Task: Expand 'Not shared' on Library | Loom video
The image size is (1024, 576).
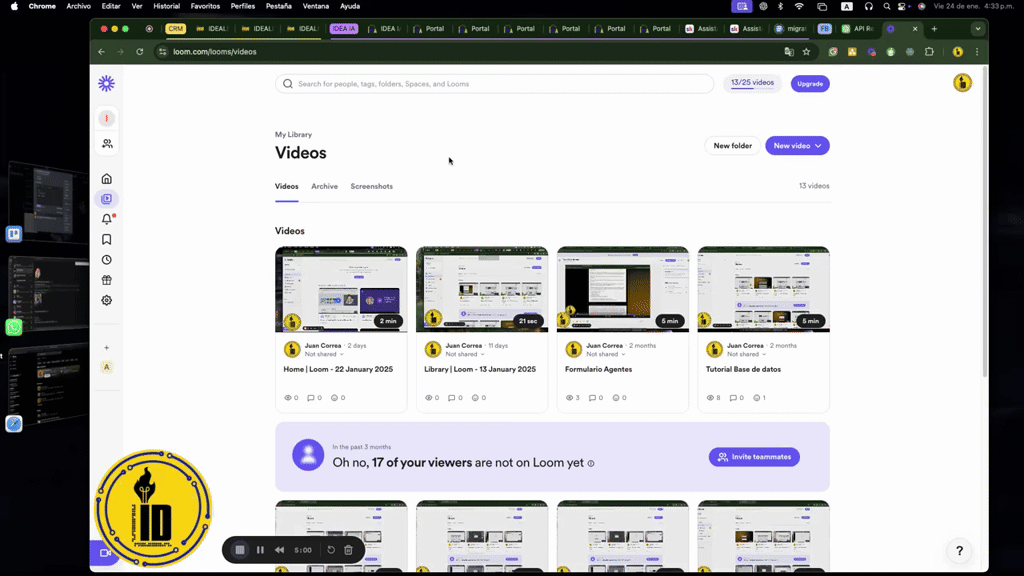Action: (x=465, y=355)
